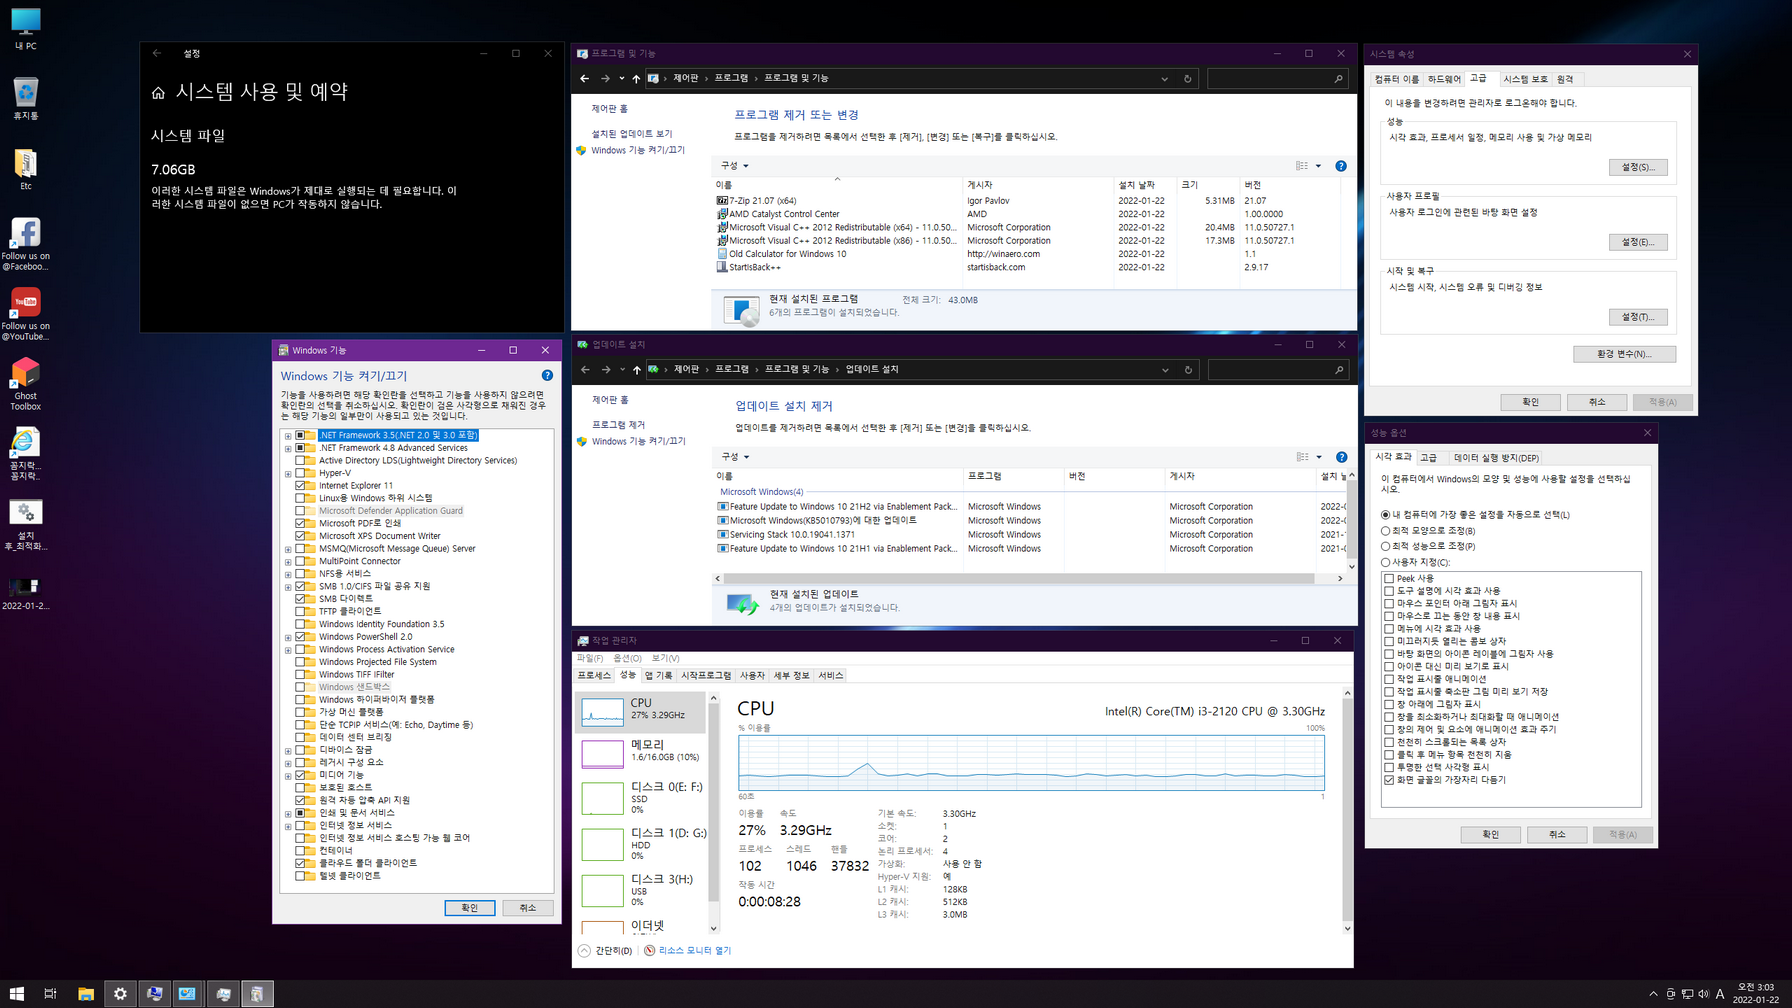The height and width of the screenshot is (1008, 1792).
Task: Open the Recycle Bin desktop icon
Action: pos(25,99)
